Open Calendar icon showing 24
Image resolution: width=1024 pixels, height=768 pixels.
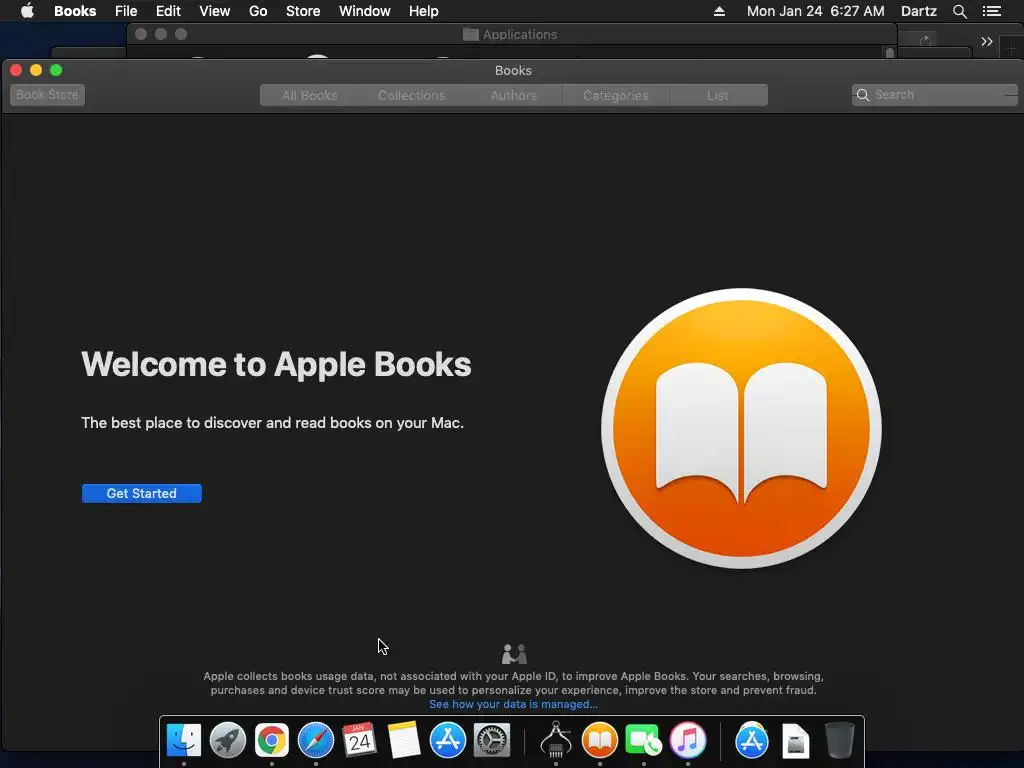click(x=359, y=741)
